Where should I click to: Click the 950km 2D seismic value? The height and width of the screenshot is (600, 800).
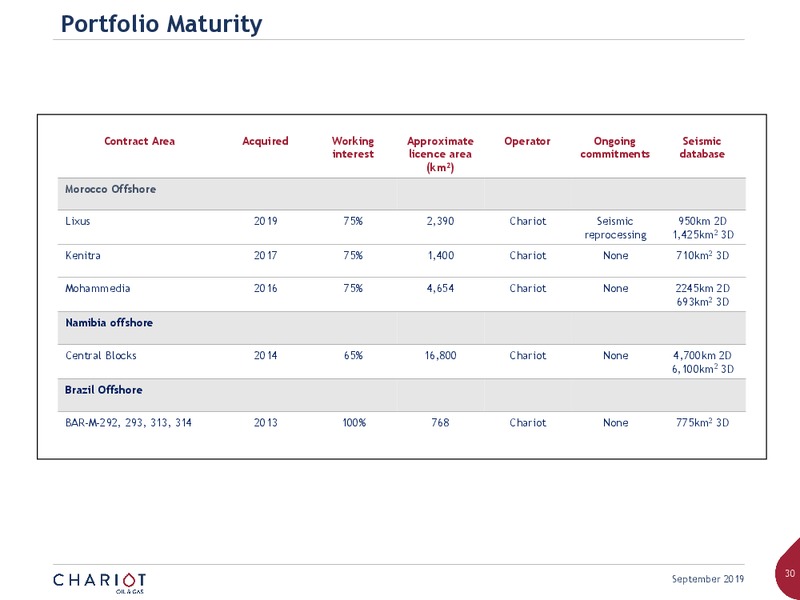pyautogui.click(x=703, y=221)
